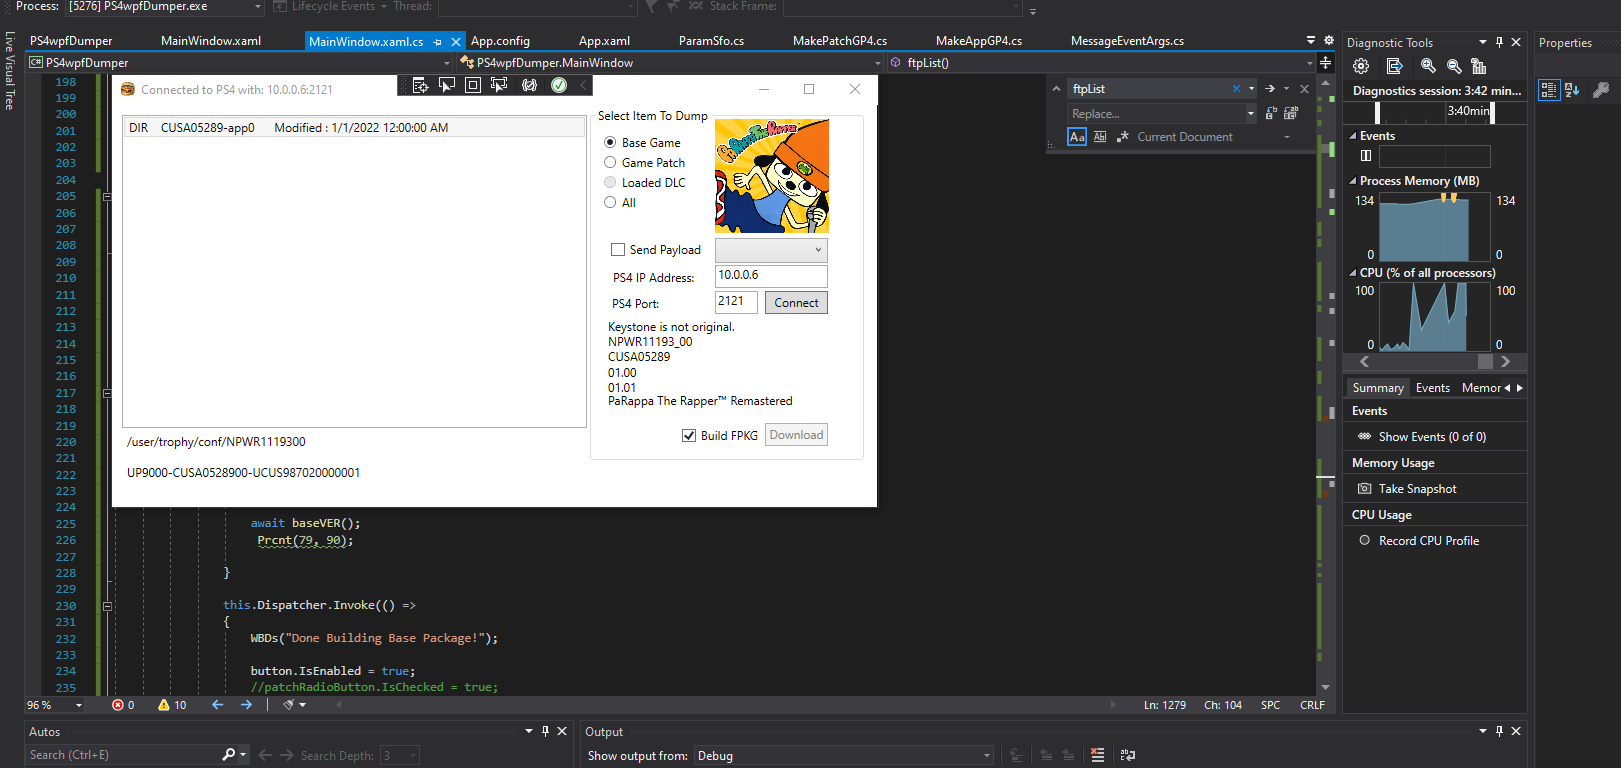Switch to ParamSfo.cs tab
The width and height of the screenshot is (1621, 768).
(x=711, y=41)
